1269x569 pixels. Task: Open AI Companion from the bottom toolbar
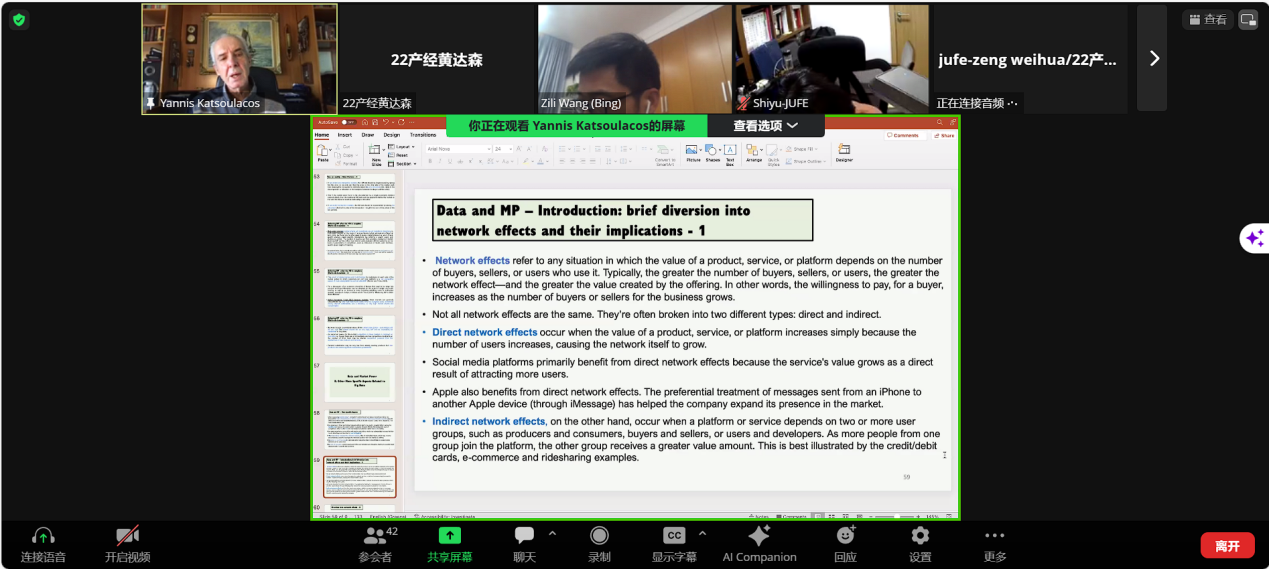point(759,536)
